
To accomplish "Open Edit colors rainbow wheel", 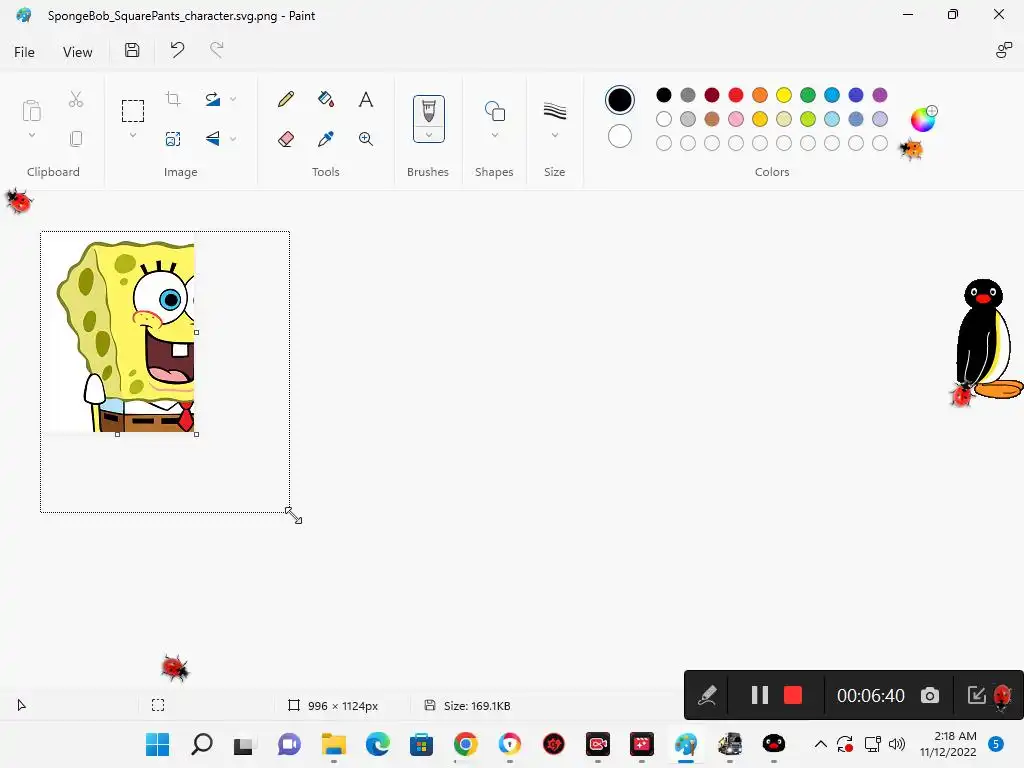I will [923, 119].
